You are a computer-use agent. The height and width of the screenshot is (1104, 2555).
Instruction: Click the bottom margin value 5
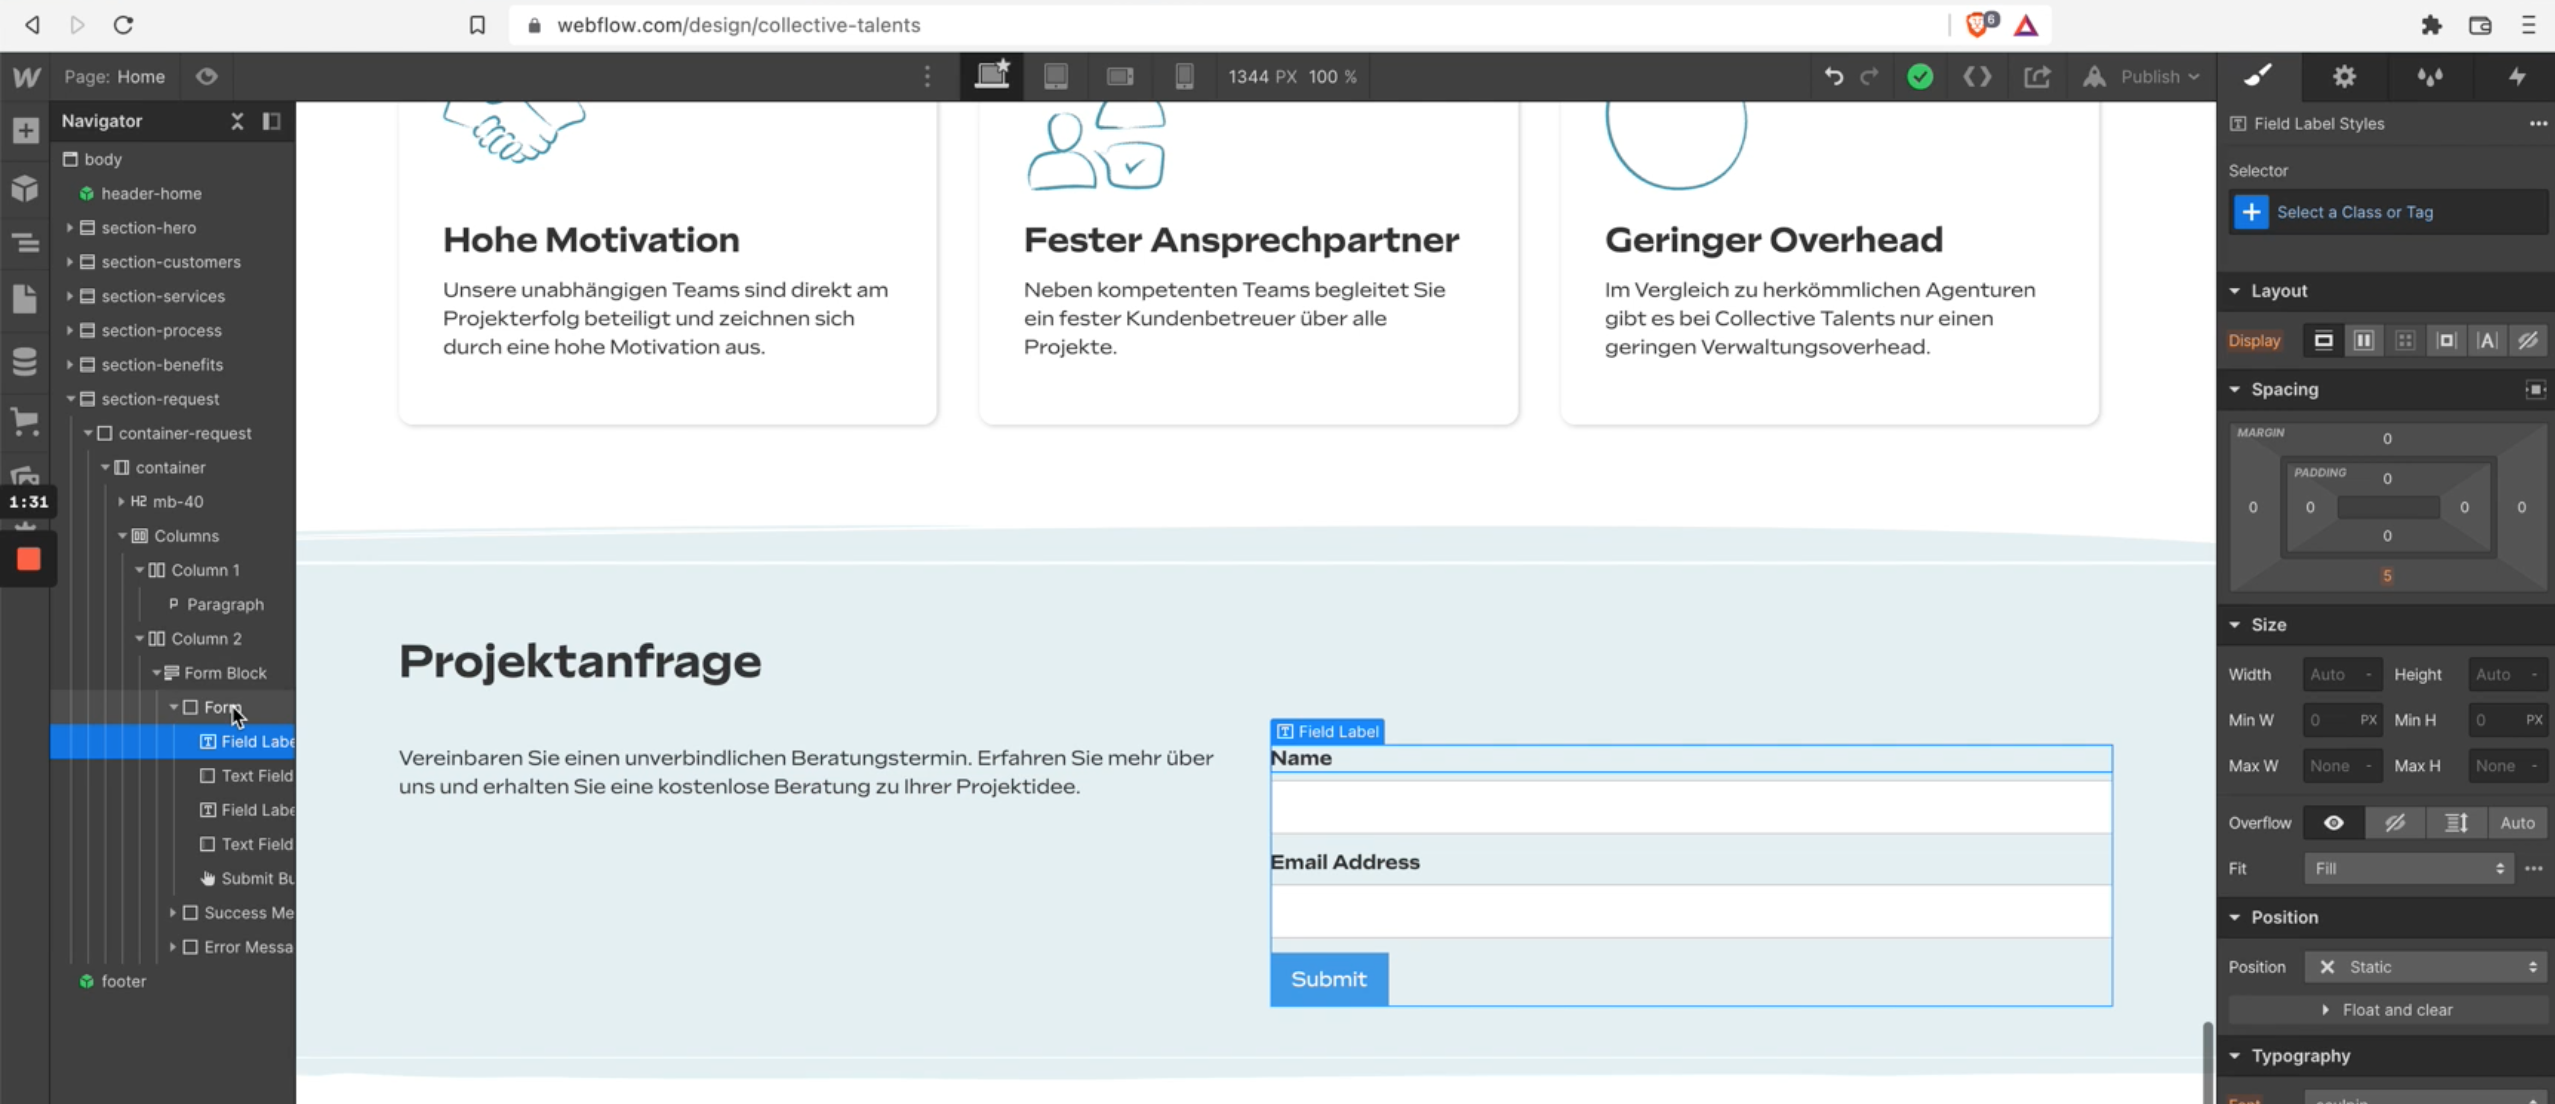click(x=2387, y=576)
